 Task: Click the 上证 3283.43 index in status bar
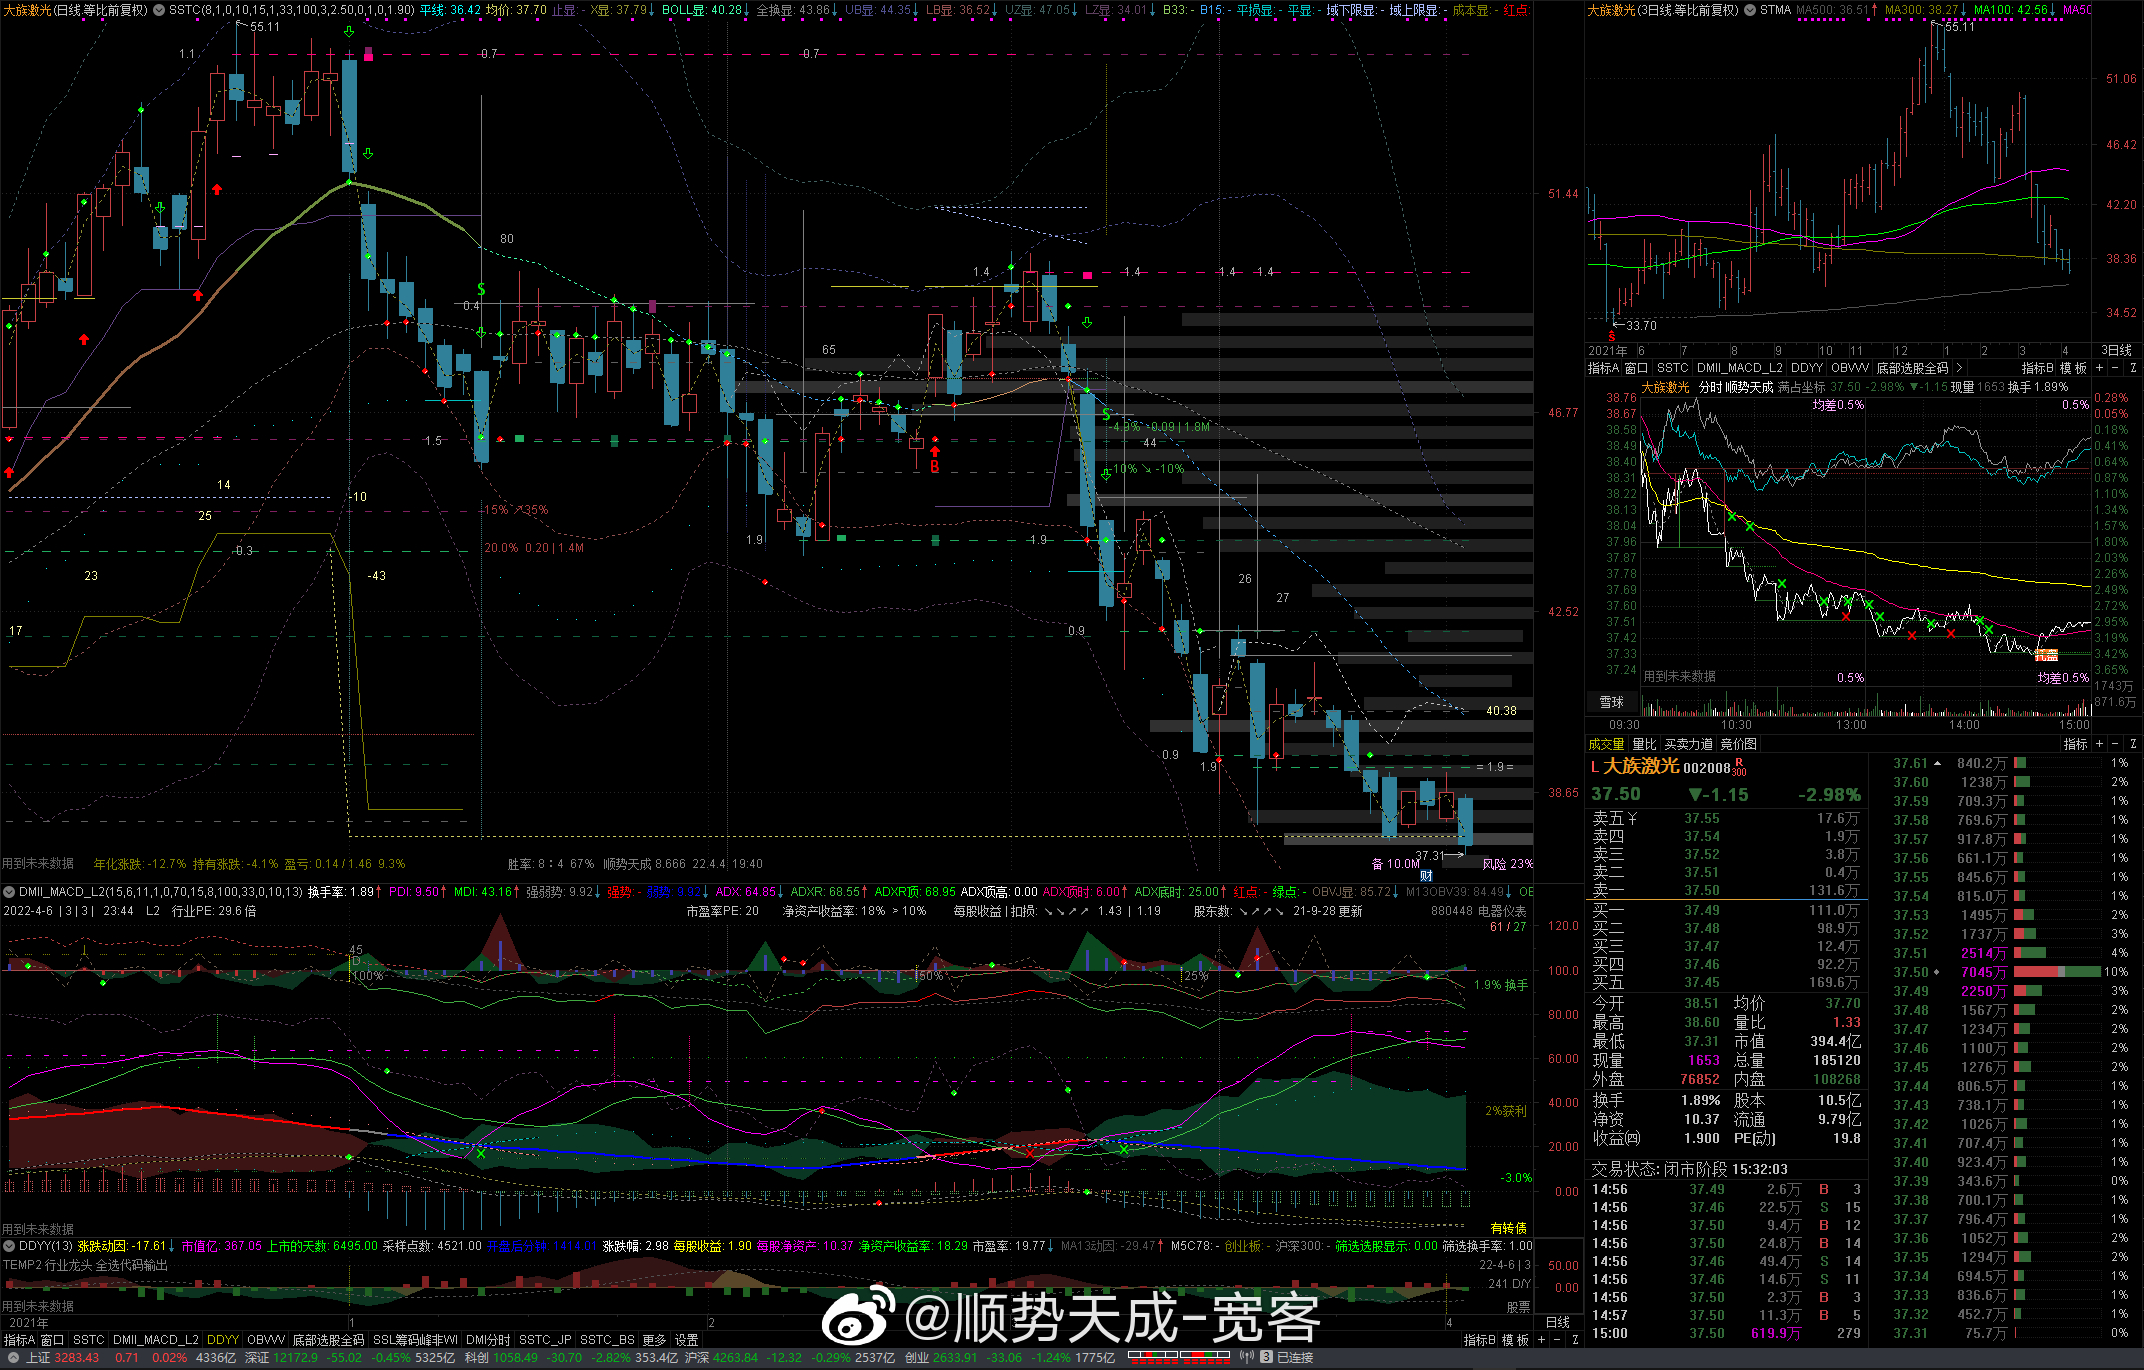(x=63, y=1357)
